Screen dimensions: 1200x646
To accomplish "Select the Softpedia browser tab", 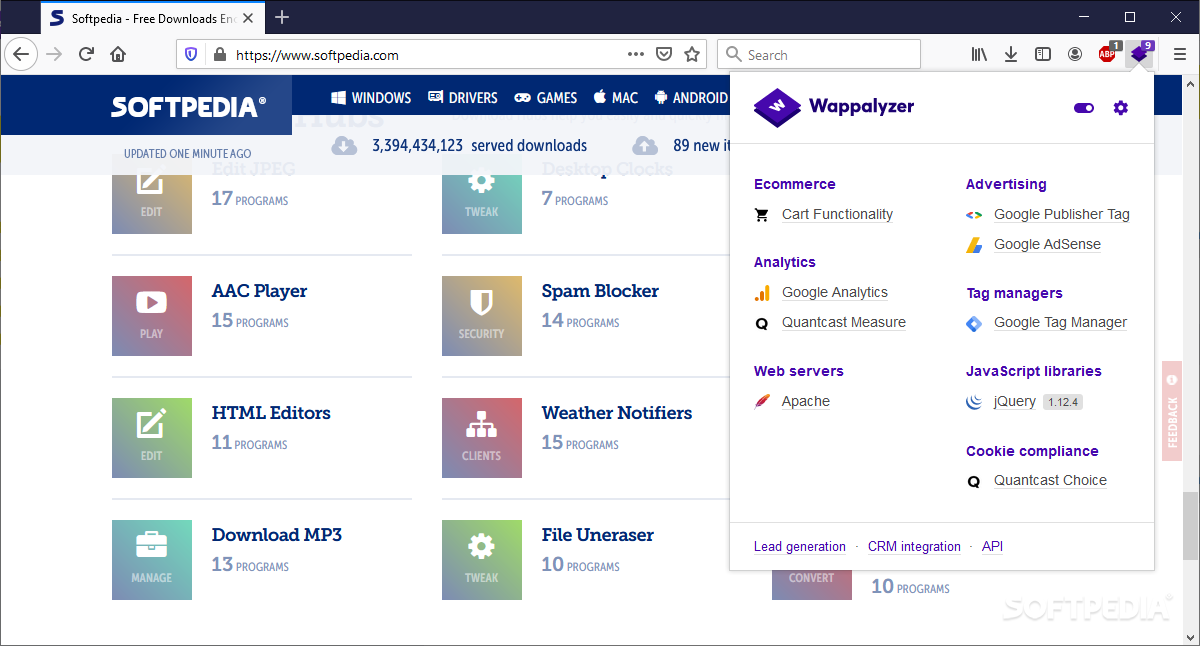I will tap(152, 17).
